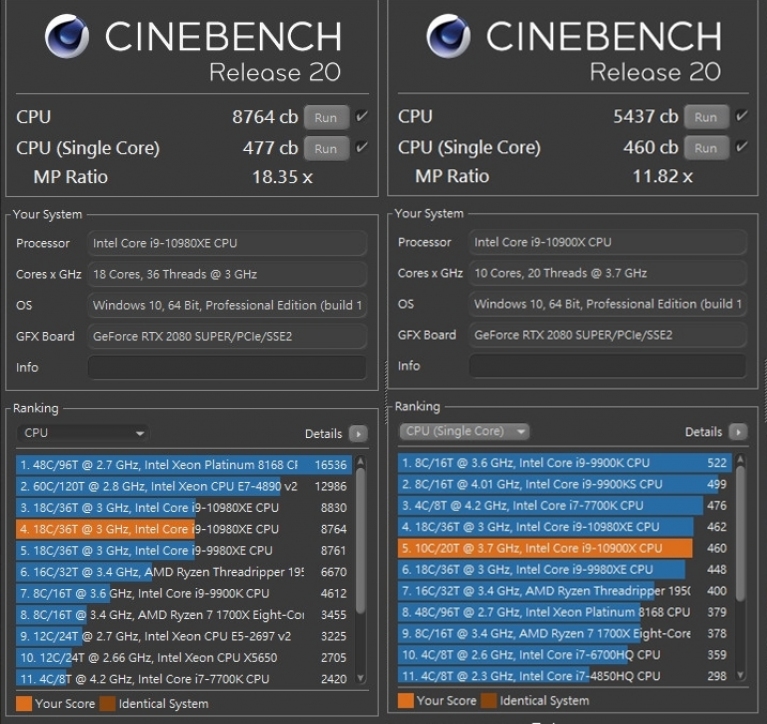Run the CPU test in the left Cinebench window
Screen dimensions: 767x724
click(x=326, y=117)
